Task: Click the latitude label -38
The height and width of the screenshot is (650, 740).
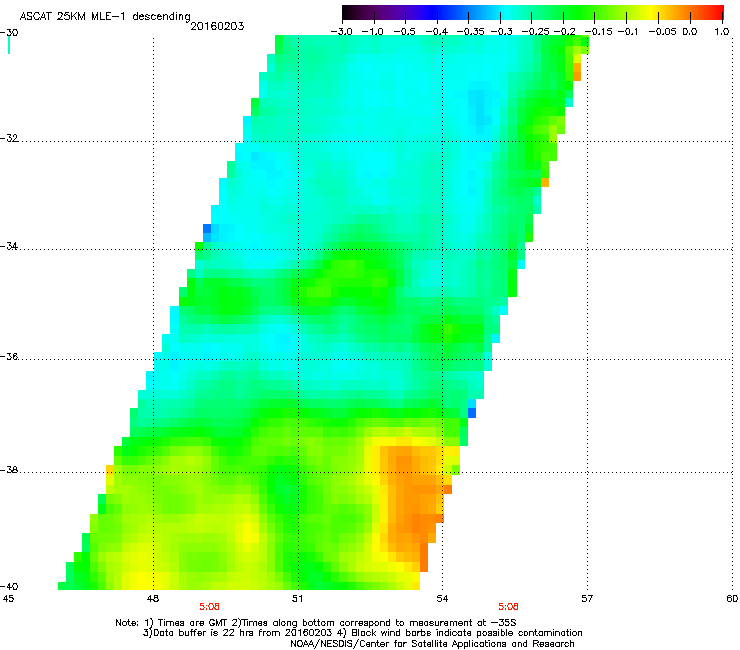Action: 9,470
